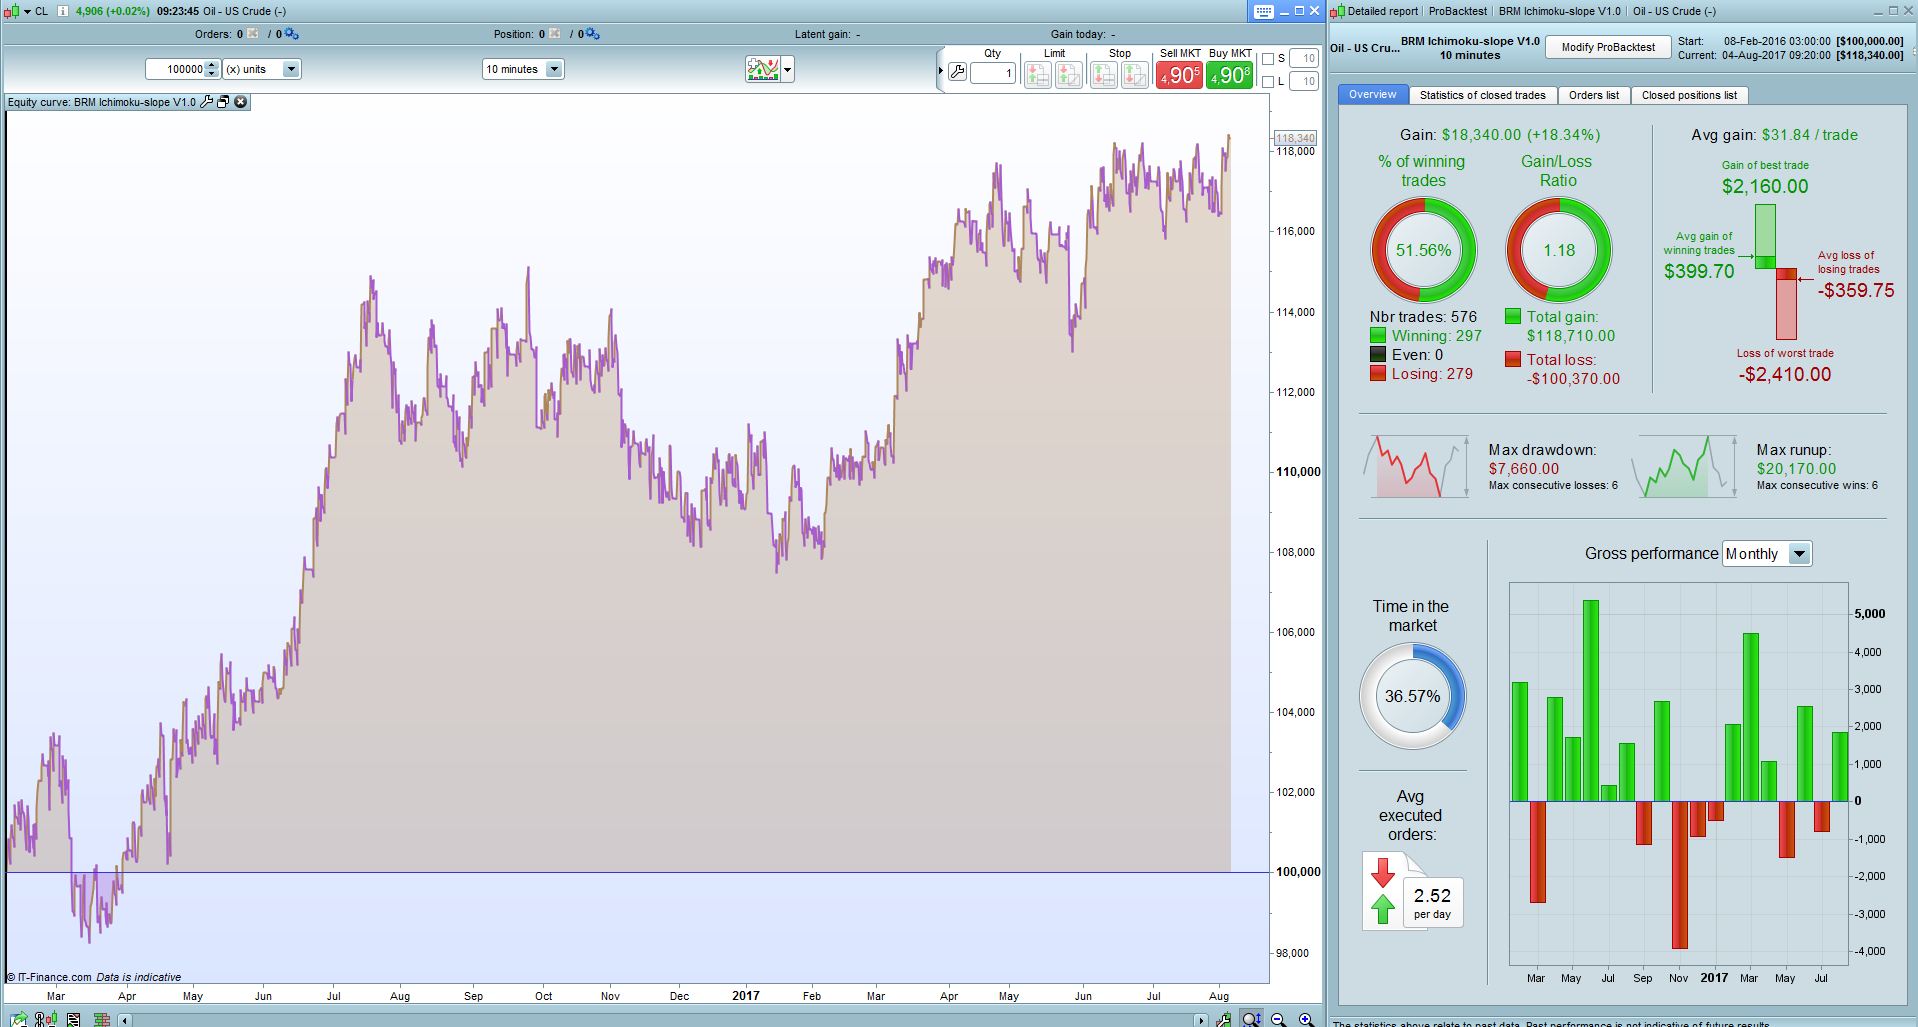Toggle the L checkbox in the order panel
Screen dimensions: 1918x1027
1268,82
